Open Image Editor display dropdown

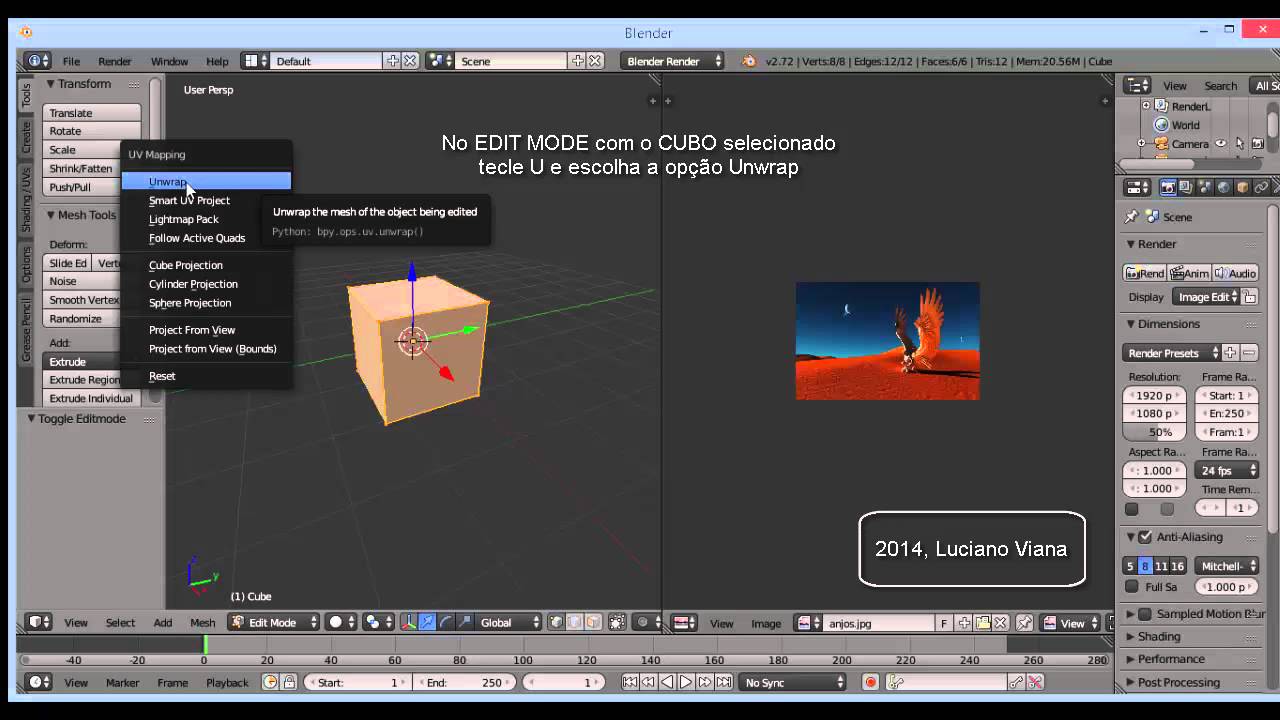pyautogui.click(x=1206, y=297)
